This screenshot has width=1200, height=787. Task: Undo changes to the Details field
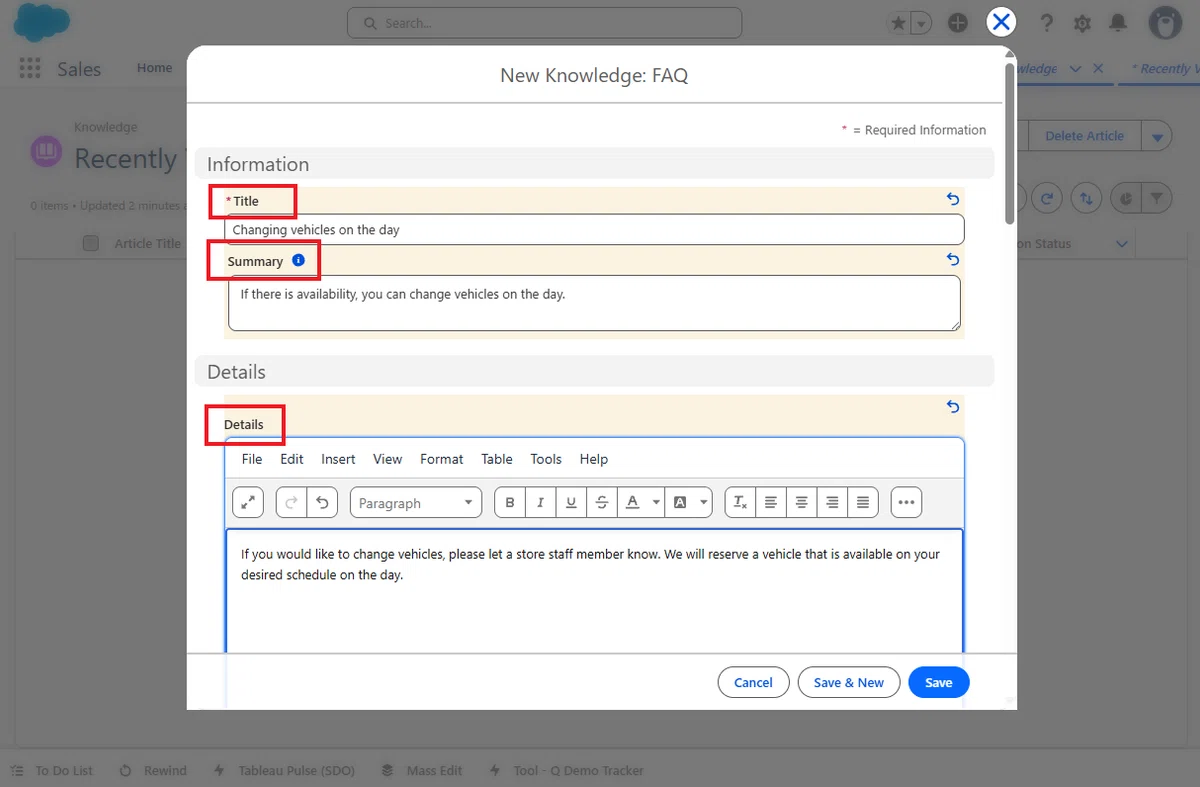[953, 407]
